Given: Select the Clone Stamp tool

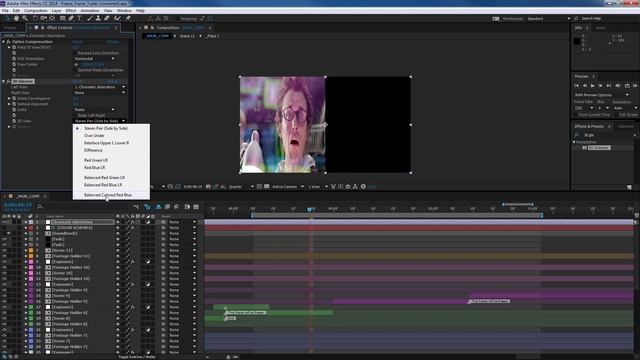Looking at the screenshot, I should pyautogui.click(x=98, y=18).
